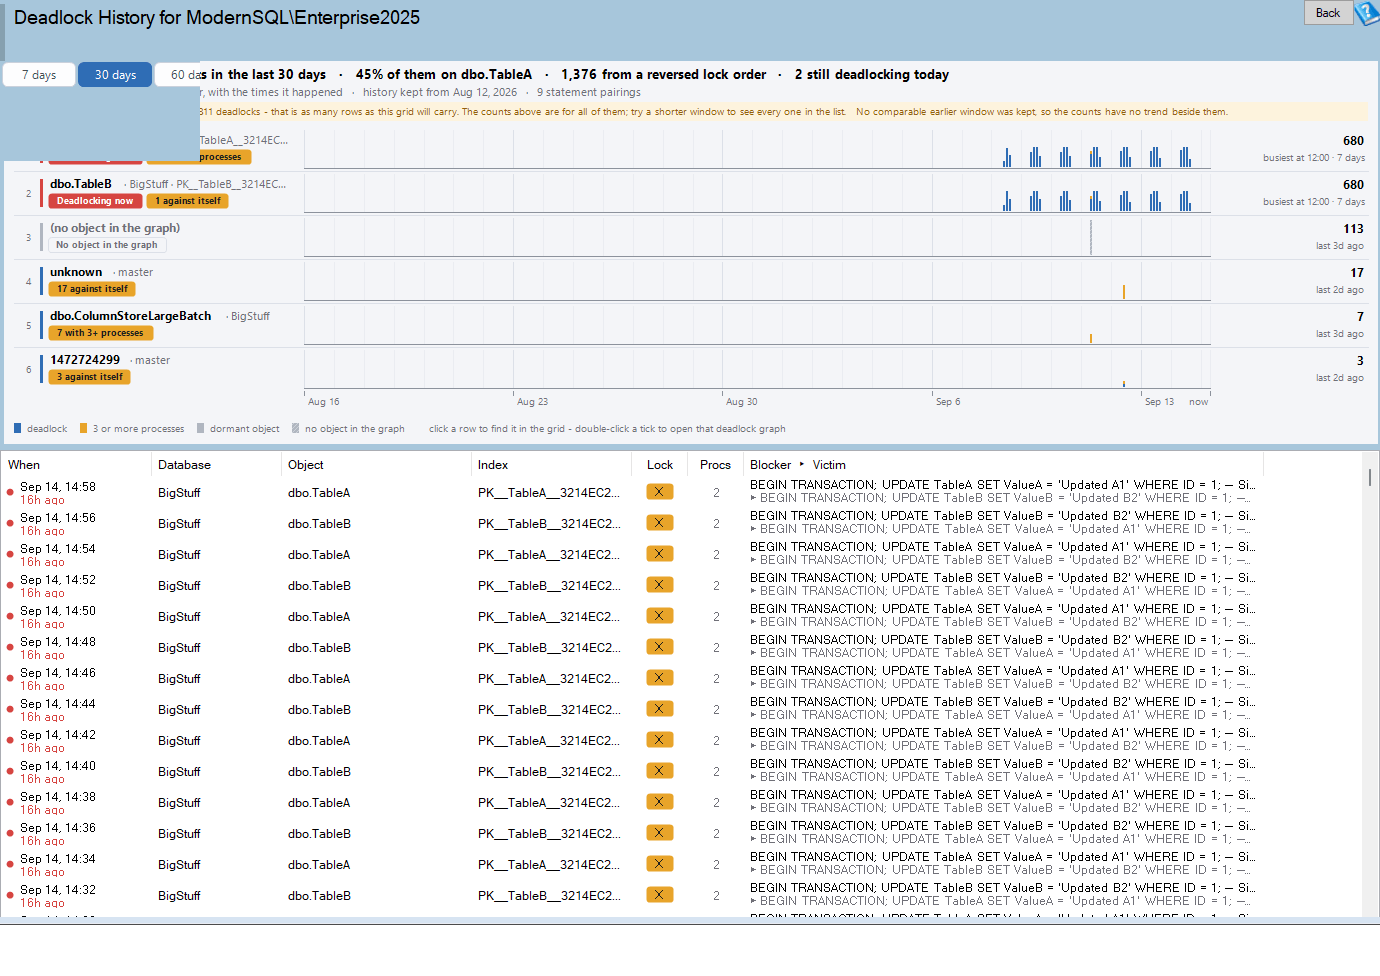Viewport: 1380px width, 976px height.
Task: Click the Sep 14, 14:44 timestamp
Action: click(x=58, y=704)
